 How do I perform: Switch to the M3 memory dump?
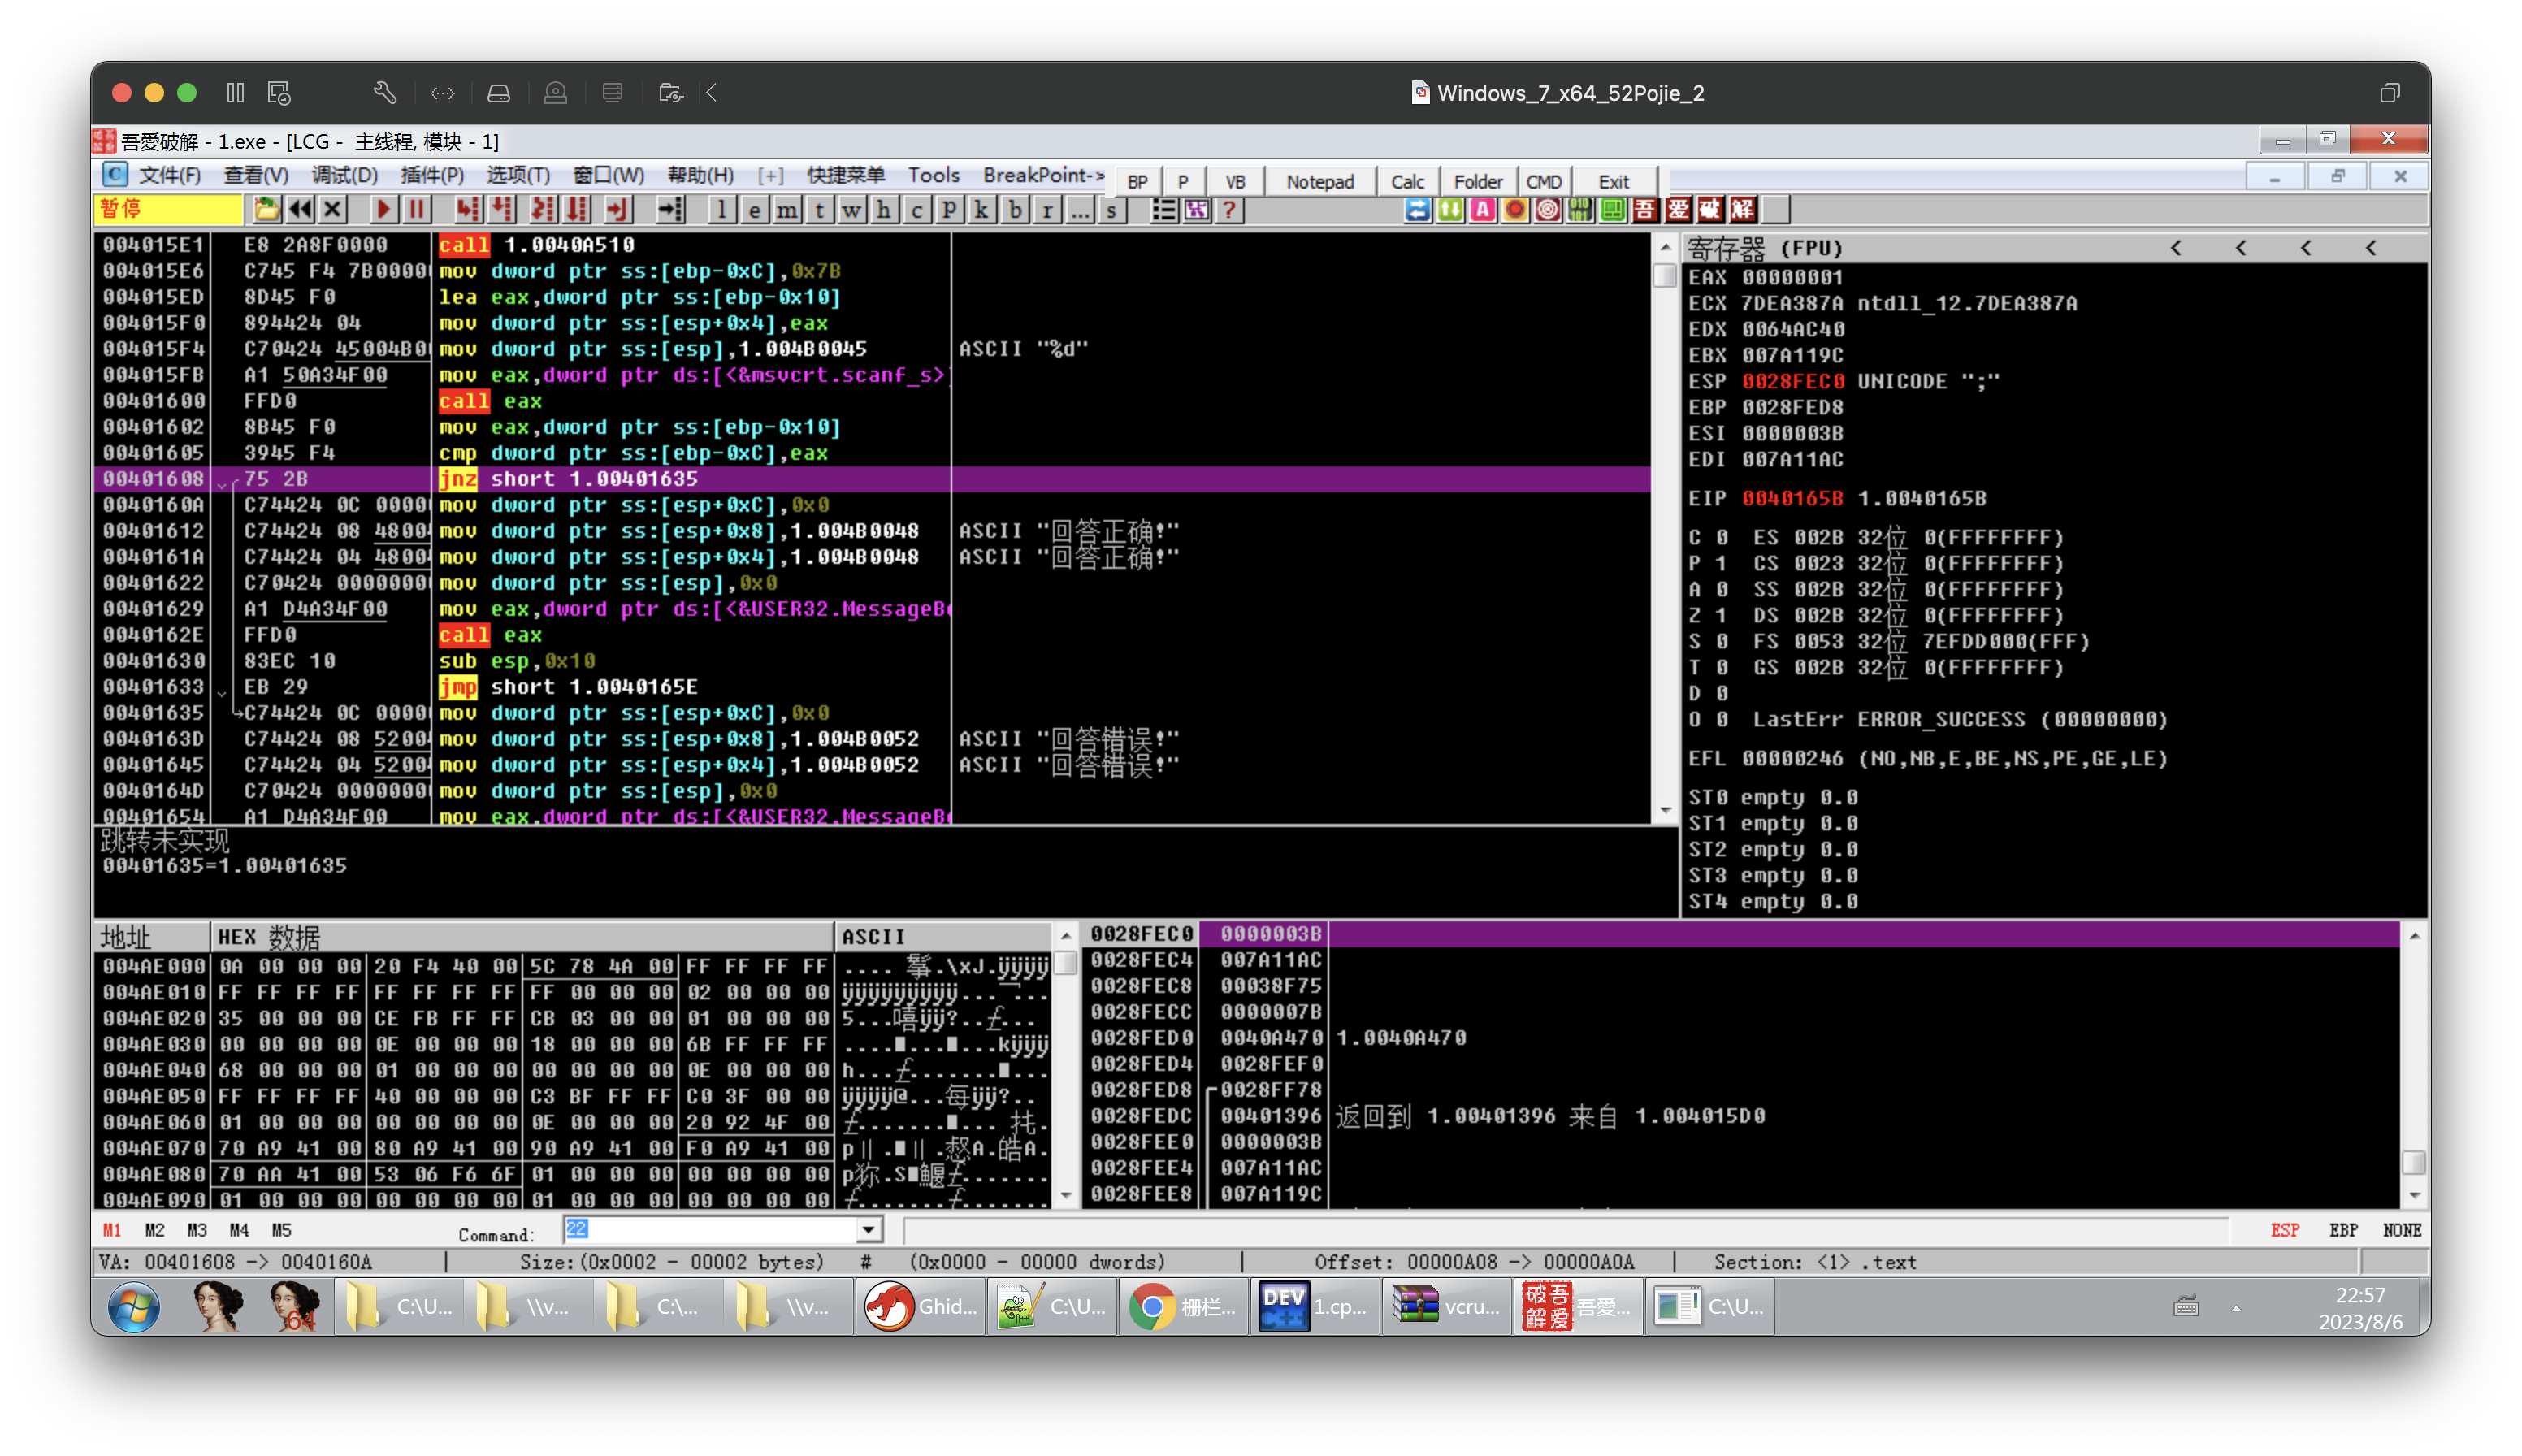(197, 1230)
